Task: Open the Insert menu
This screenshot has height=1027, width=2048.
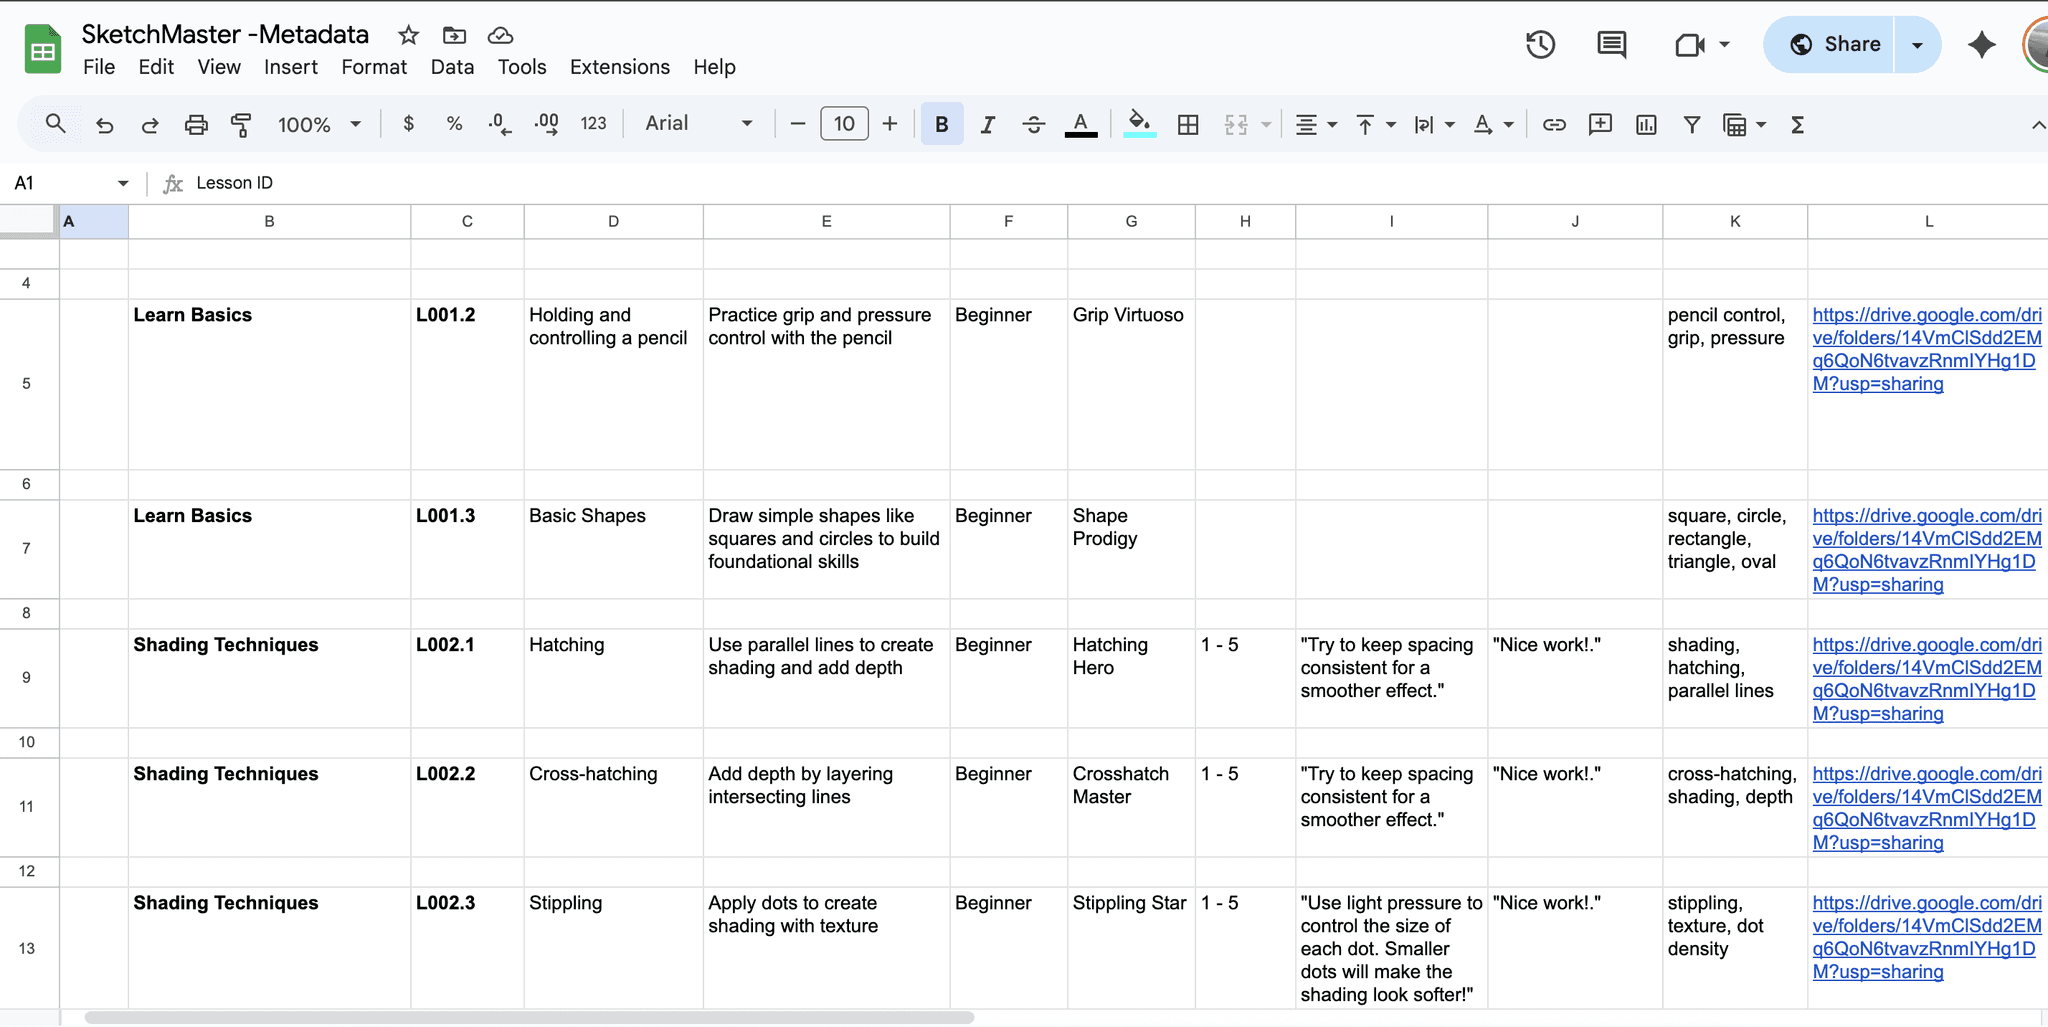Action: click(x=291, y=67)
